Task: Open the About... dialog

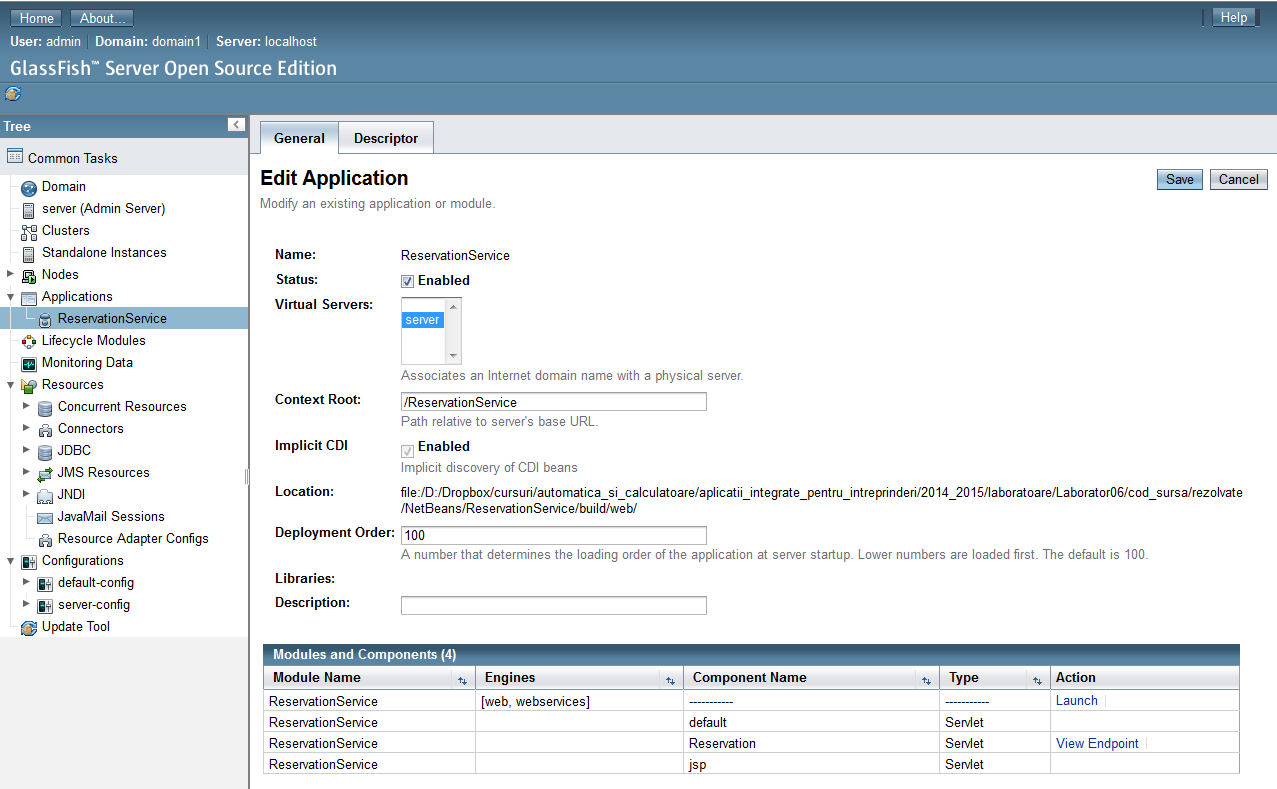Action: click(103, 18)
